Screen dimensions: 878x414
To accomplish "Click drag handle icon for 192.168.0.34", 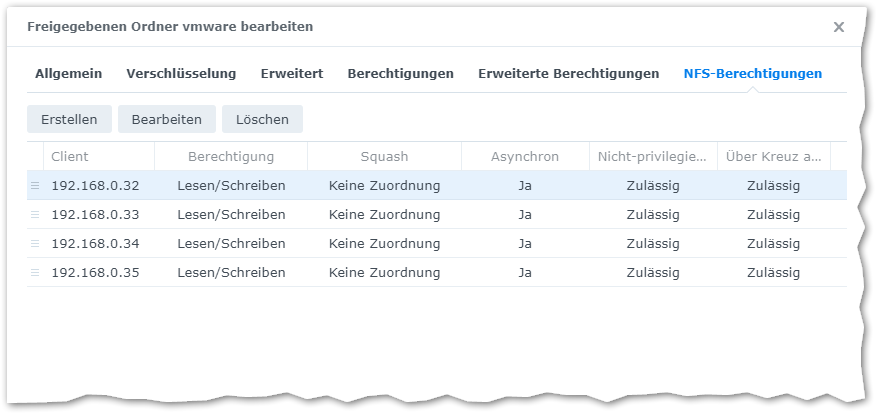I will click(35, 243).
